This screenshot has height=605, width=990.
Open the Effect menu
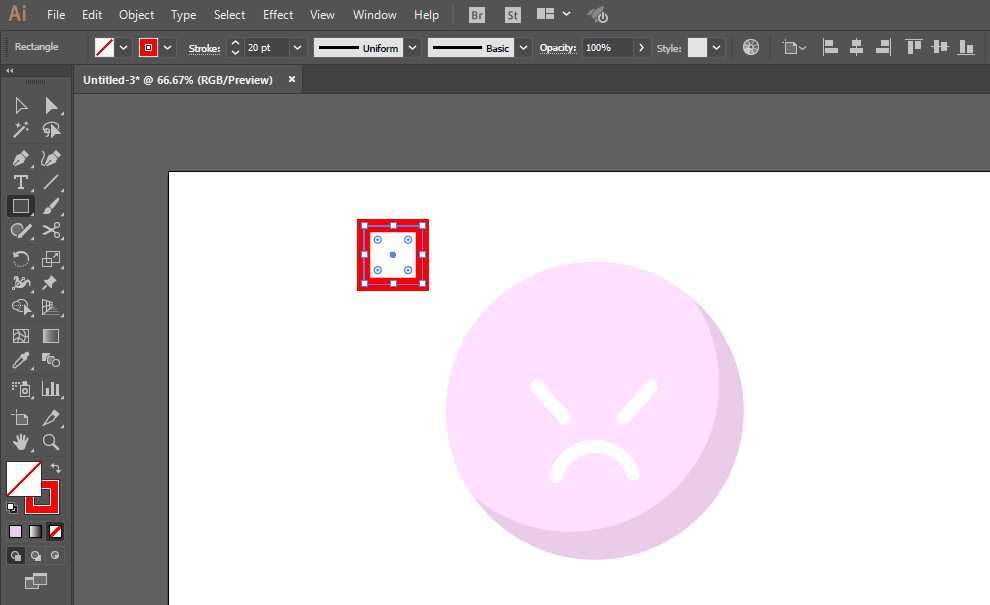click(278, 15)
